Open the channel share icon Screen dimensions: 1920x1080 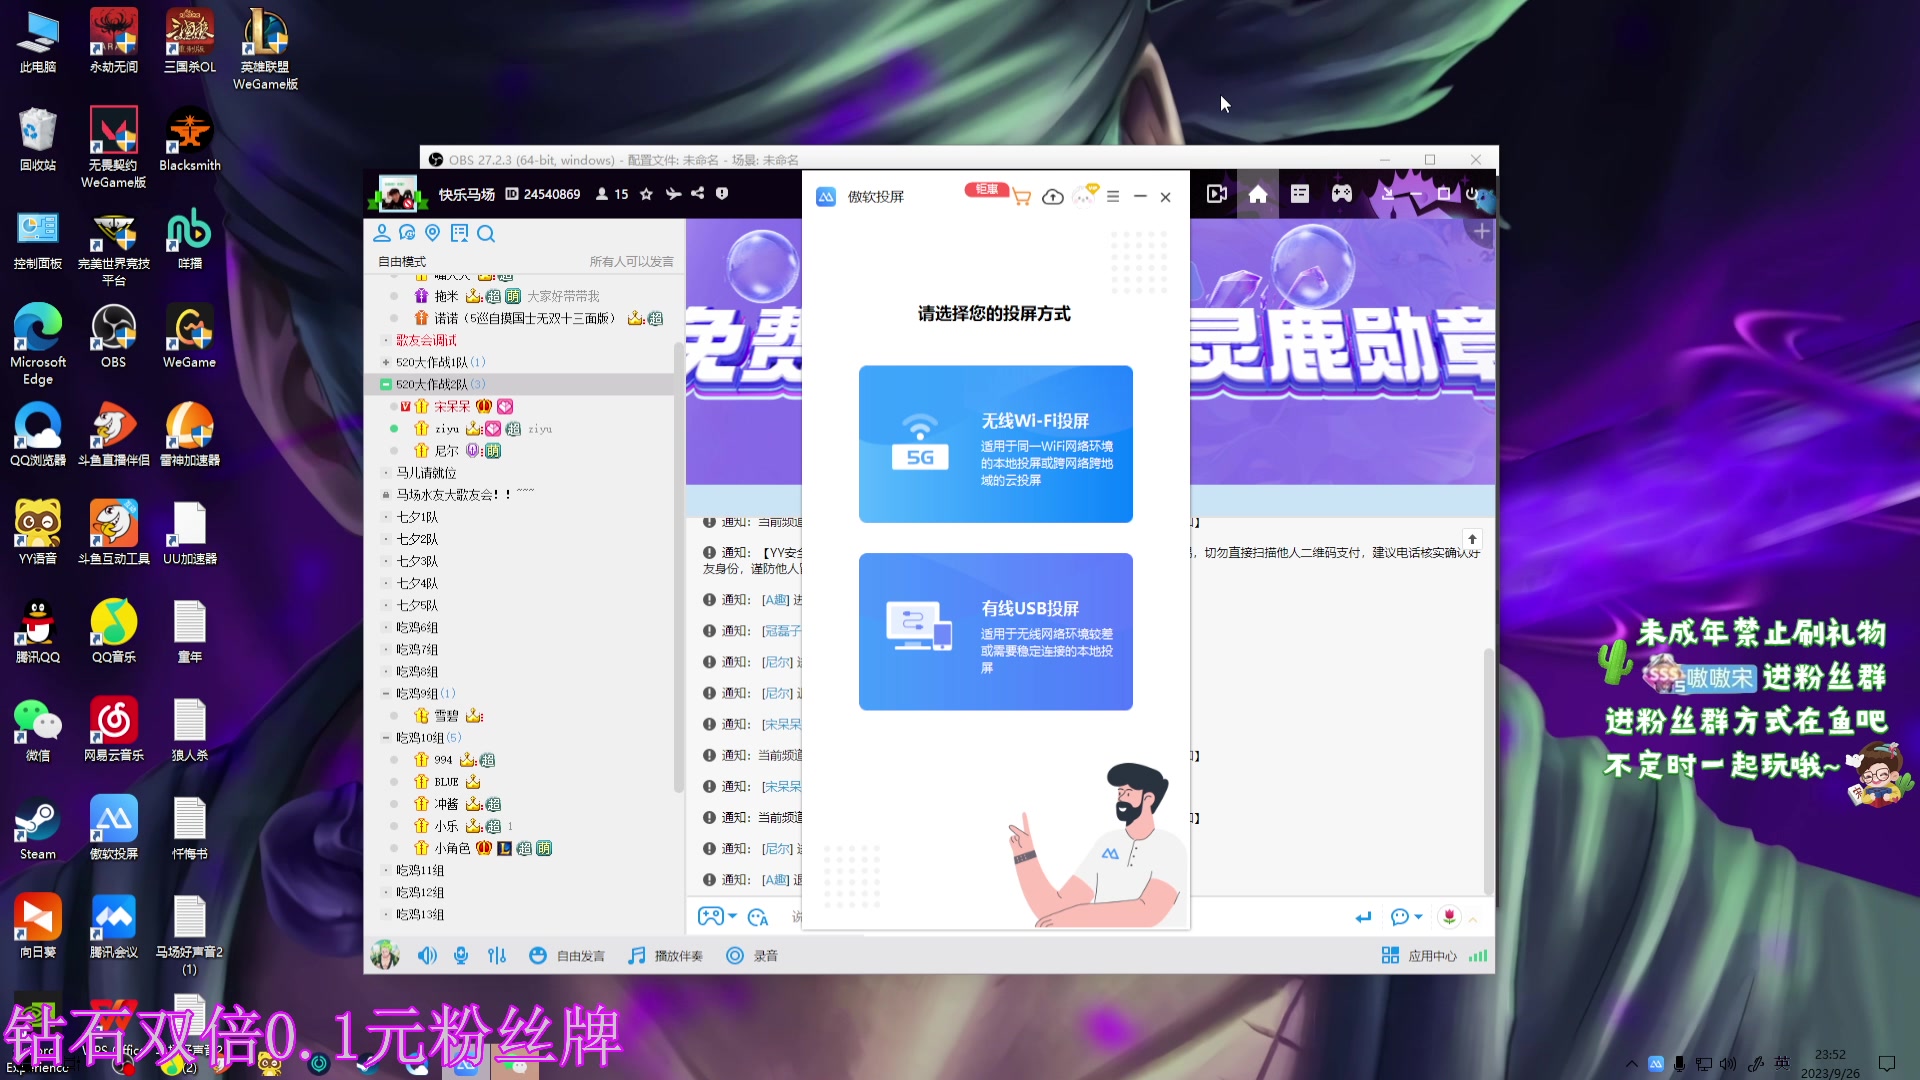tap(697, 194)
